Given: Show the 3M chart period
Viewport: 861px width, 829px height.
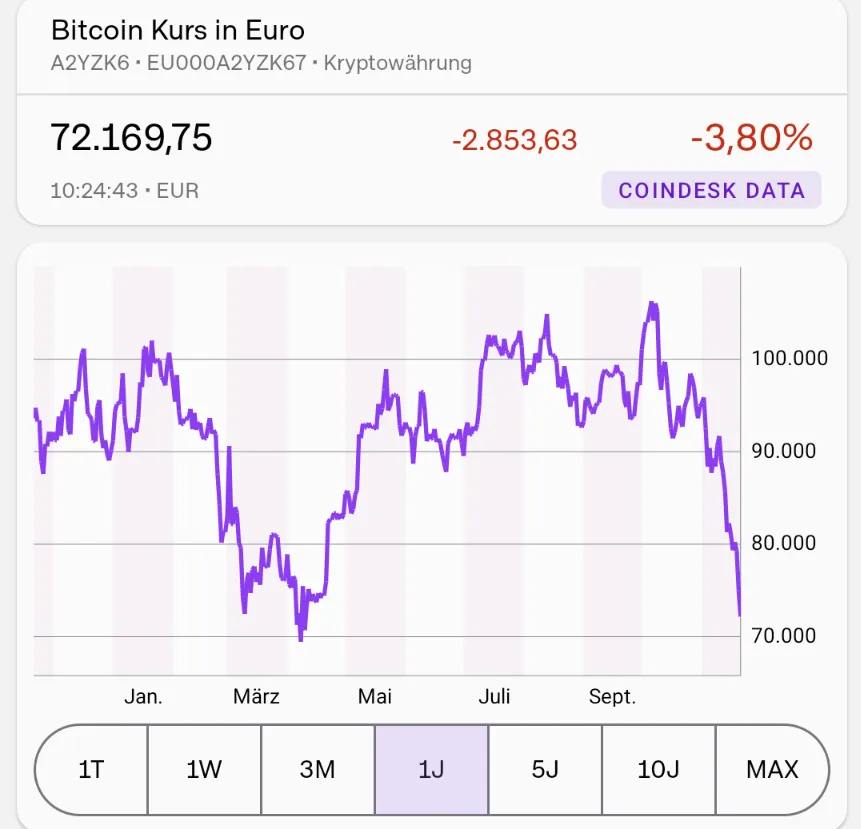Looking at the screenshot, I should pos(317,769).
